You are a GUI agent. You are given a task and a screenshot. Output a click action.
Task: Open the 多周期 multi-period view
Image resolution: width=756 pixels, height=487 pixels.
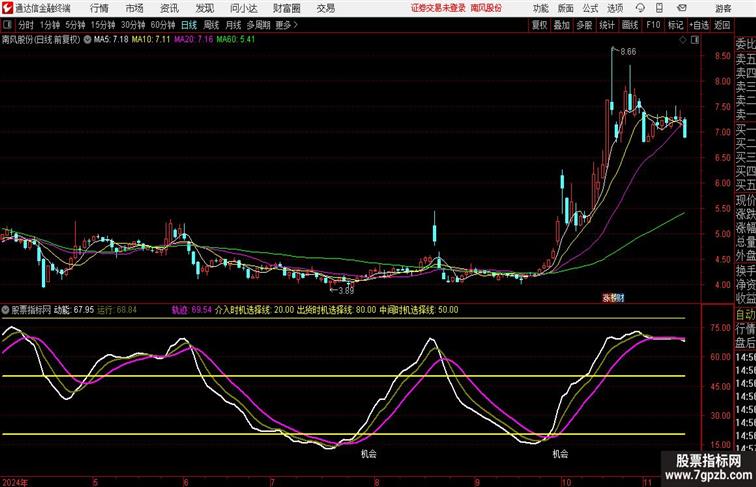coord(258,25)
